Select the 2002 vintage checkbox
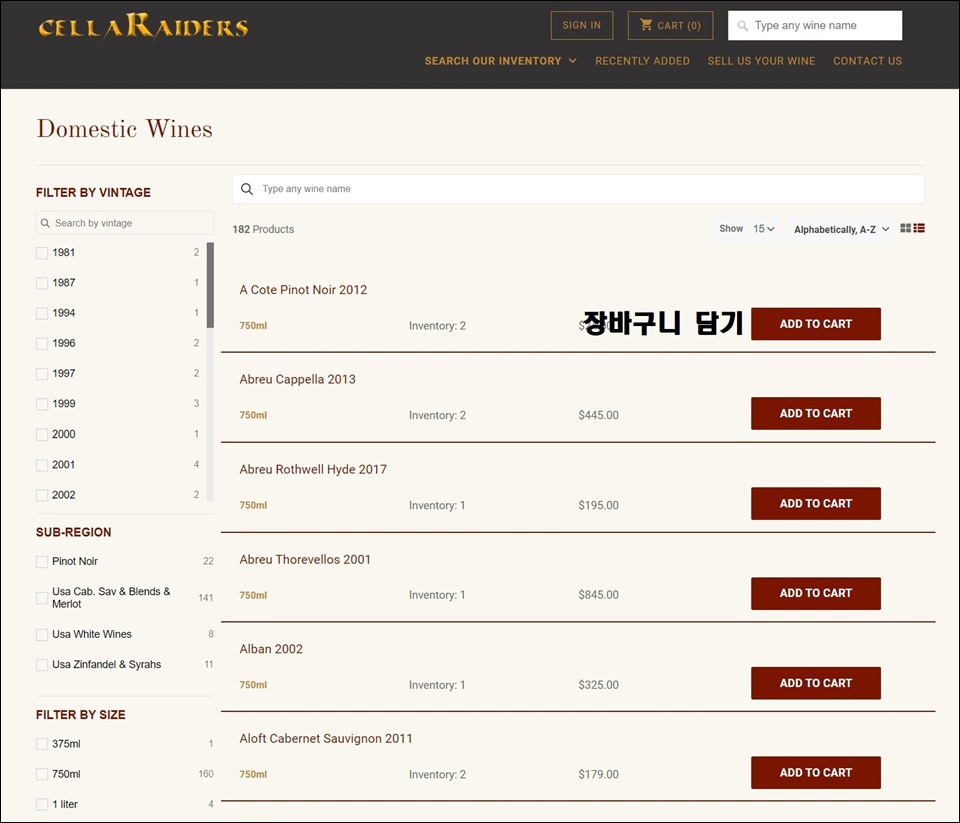The height and width of the screenshot is (823, 960). [x=42, y=495]
